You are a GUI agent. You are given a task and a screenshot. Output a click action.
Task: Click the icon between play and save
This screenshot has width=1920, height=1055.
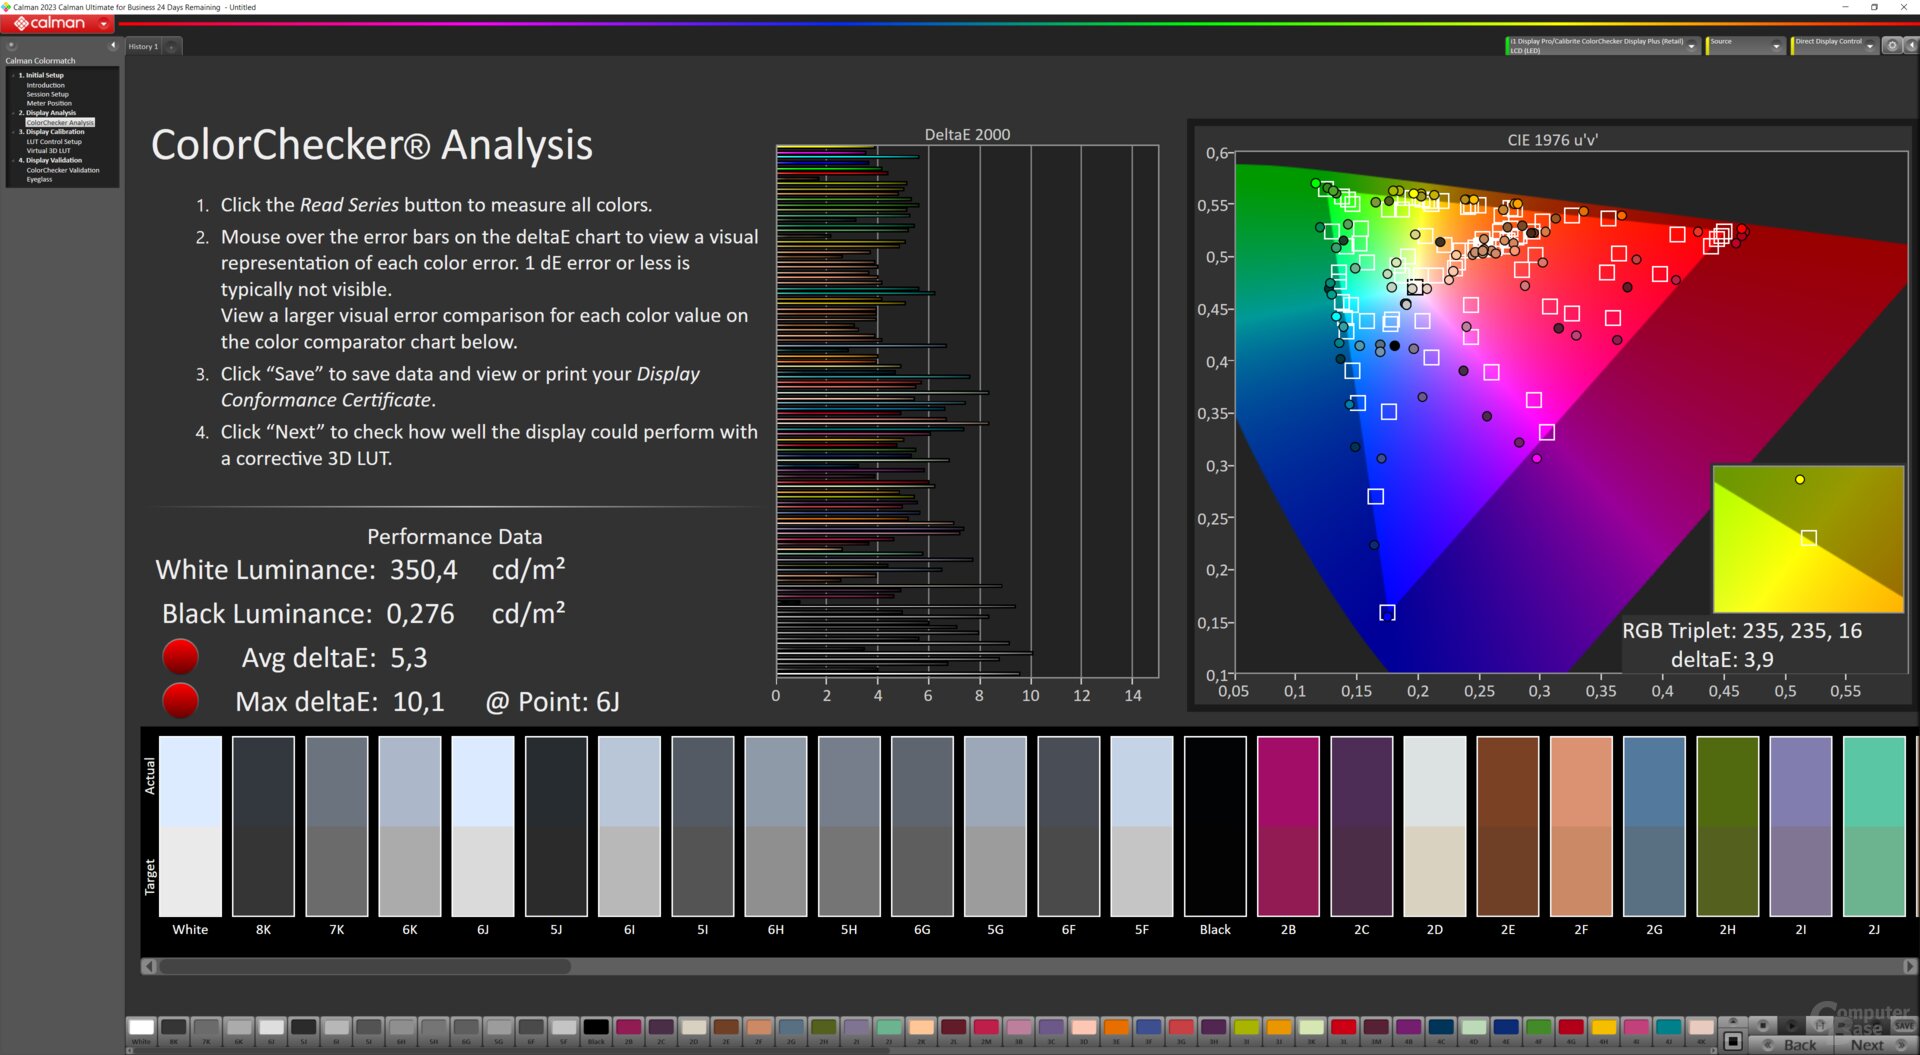coord(1819,1025)
